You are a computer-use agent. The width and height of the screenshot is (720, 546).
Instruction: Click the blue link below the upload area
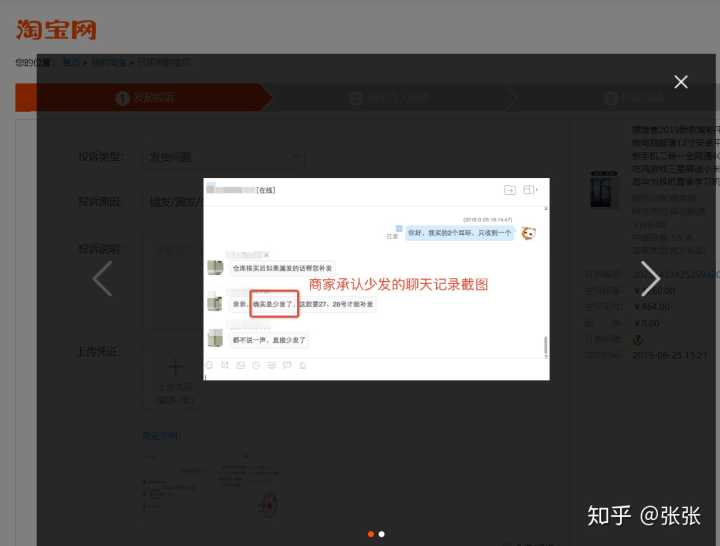click(x=160, y=436)
